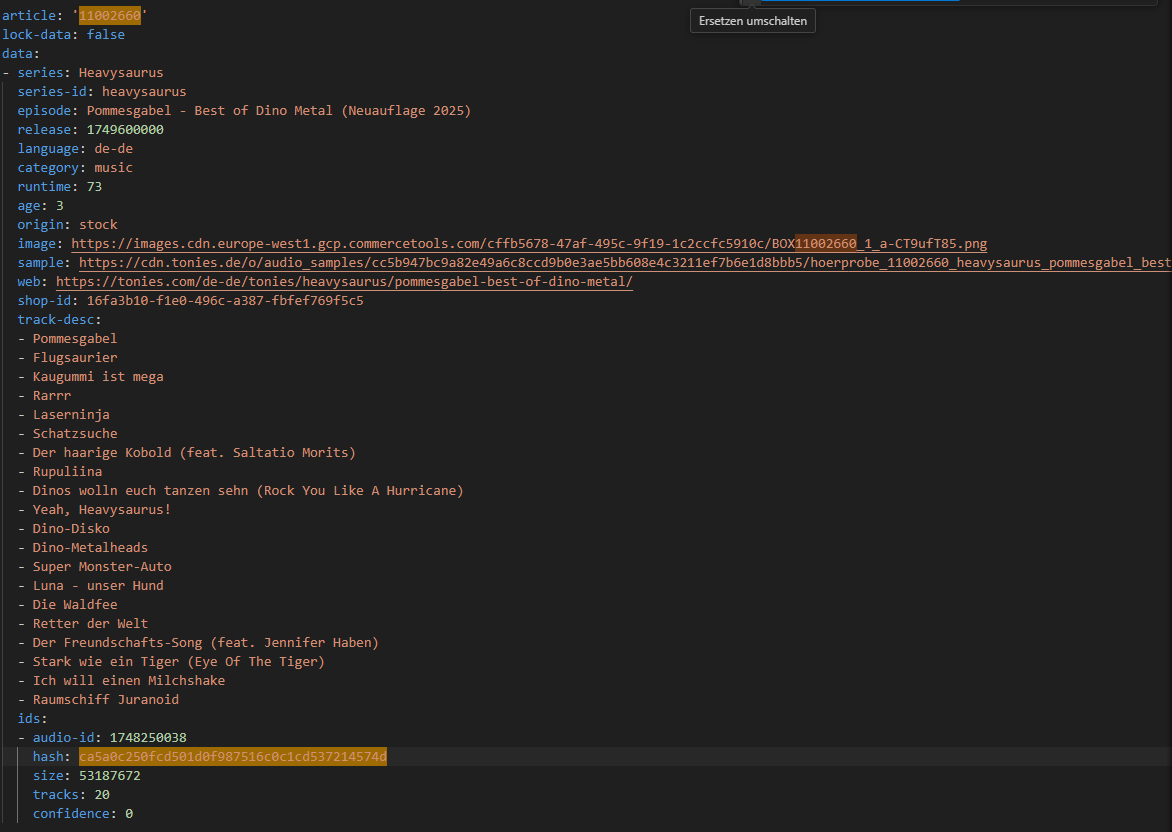Click the 'Ersetzen umschalten' tooltip
This screenshot has height=832, width=1172.
click(753, 21)
